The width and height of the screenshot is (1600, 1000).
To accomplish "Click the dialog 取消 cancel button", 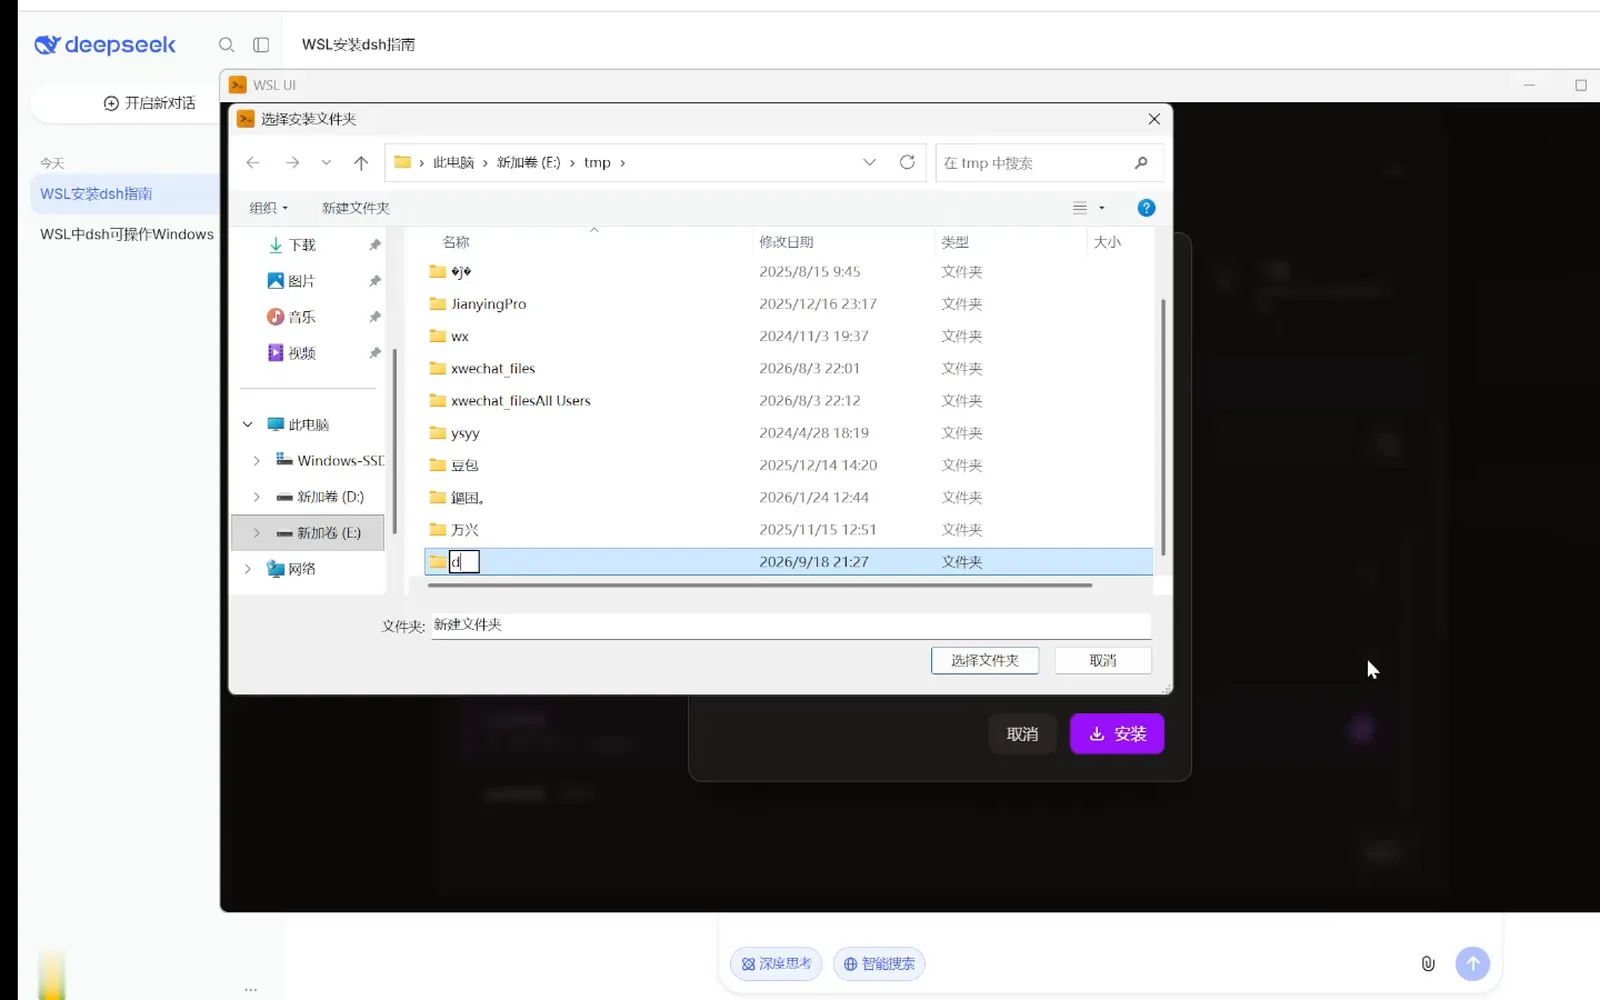I will click(1103, 660).
